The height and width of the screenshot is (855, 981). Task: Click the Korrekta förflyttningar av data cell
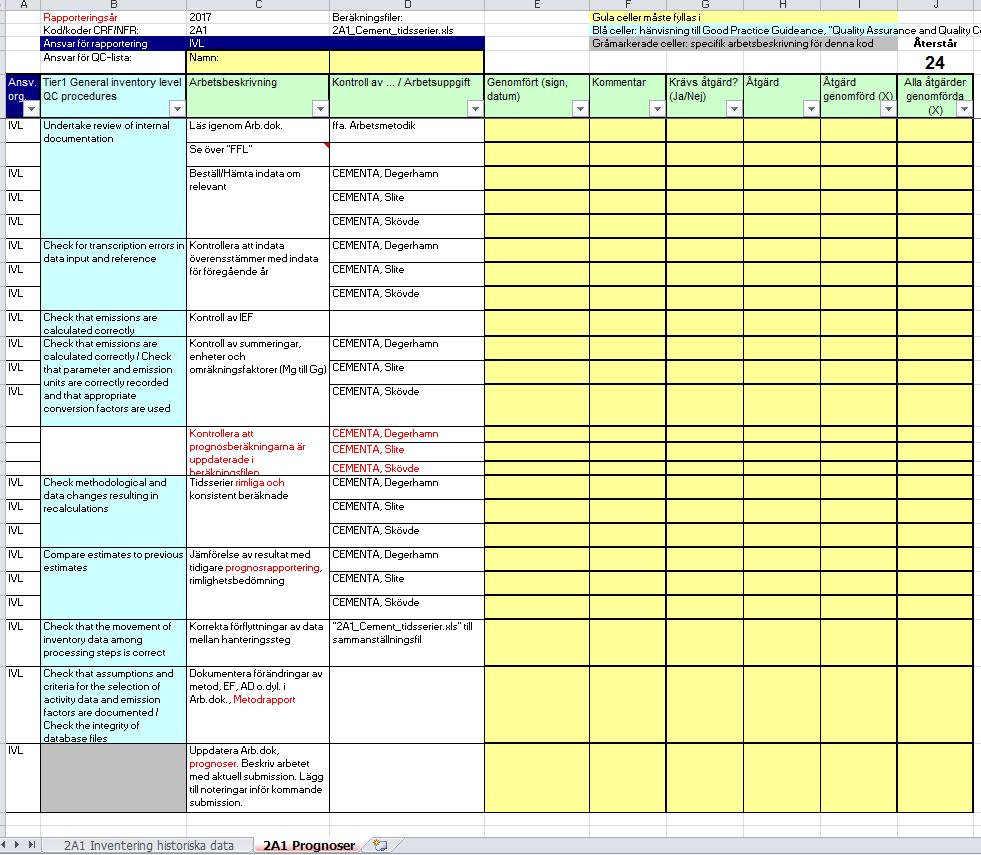(x=258, y=642)
